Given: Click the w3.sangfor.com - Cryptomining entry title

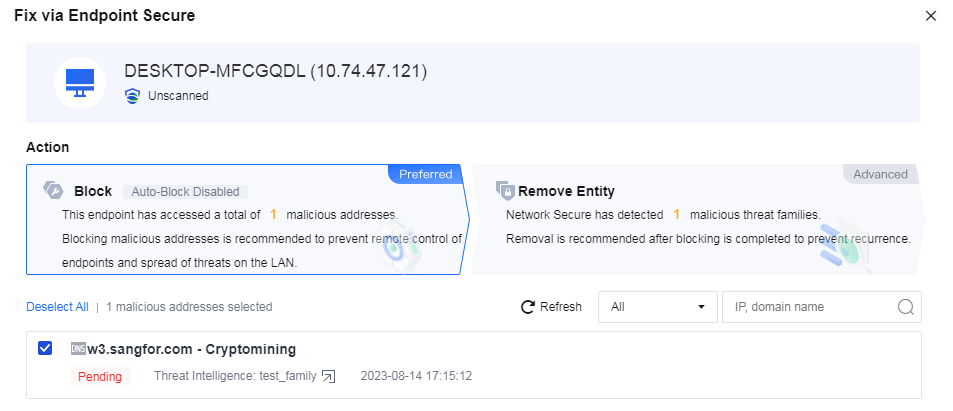Looking at the screenshot, I should coord(191,349).
